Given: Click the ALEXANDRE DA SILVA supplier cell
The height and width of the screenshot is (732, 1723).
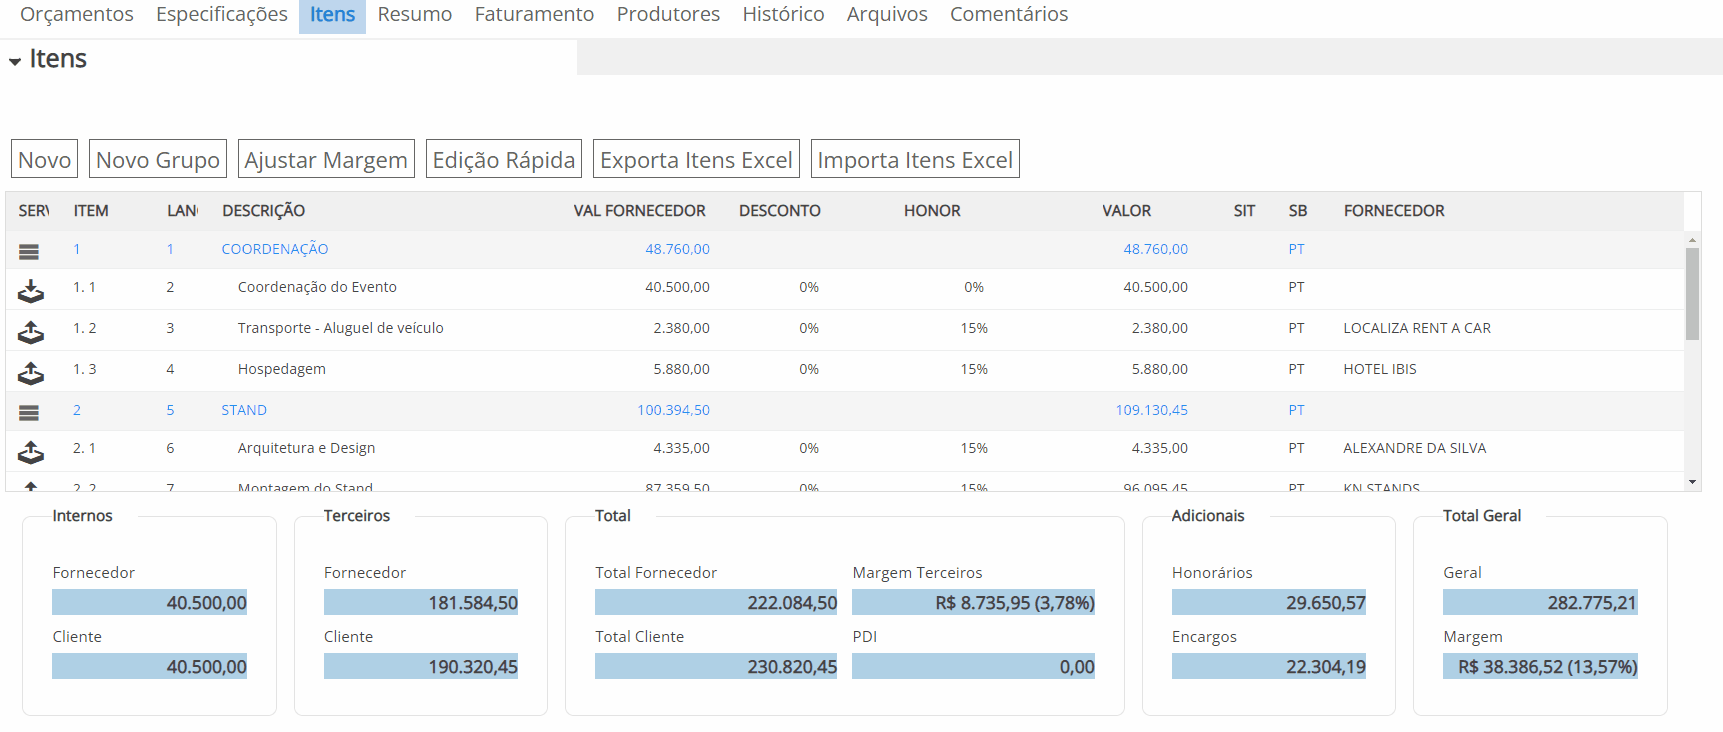Looking at the screenshot, I should click(x=1415, y=448).
